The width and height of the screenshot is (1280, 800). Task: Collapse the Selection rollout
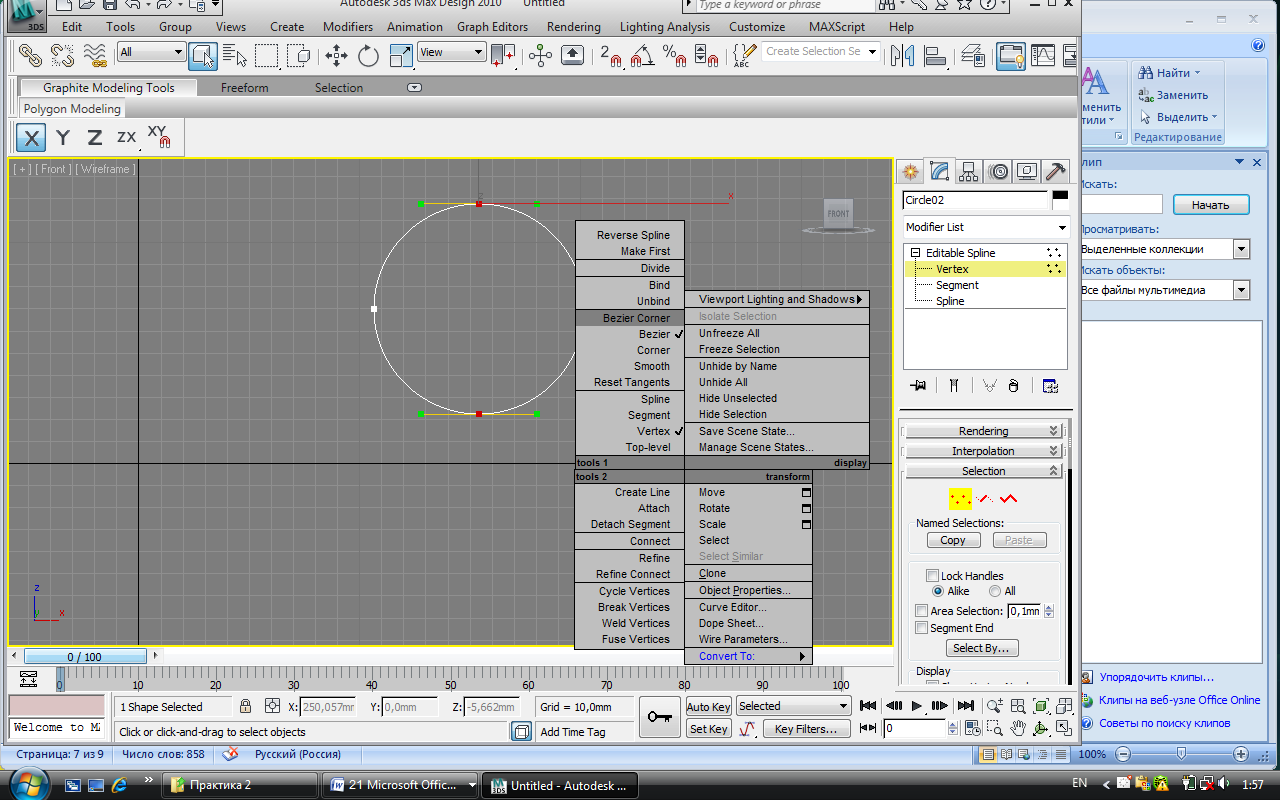click(x=984, y=471)
